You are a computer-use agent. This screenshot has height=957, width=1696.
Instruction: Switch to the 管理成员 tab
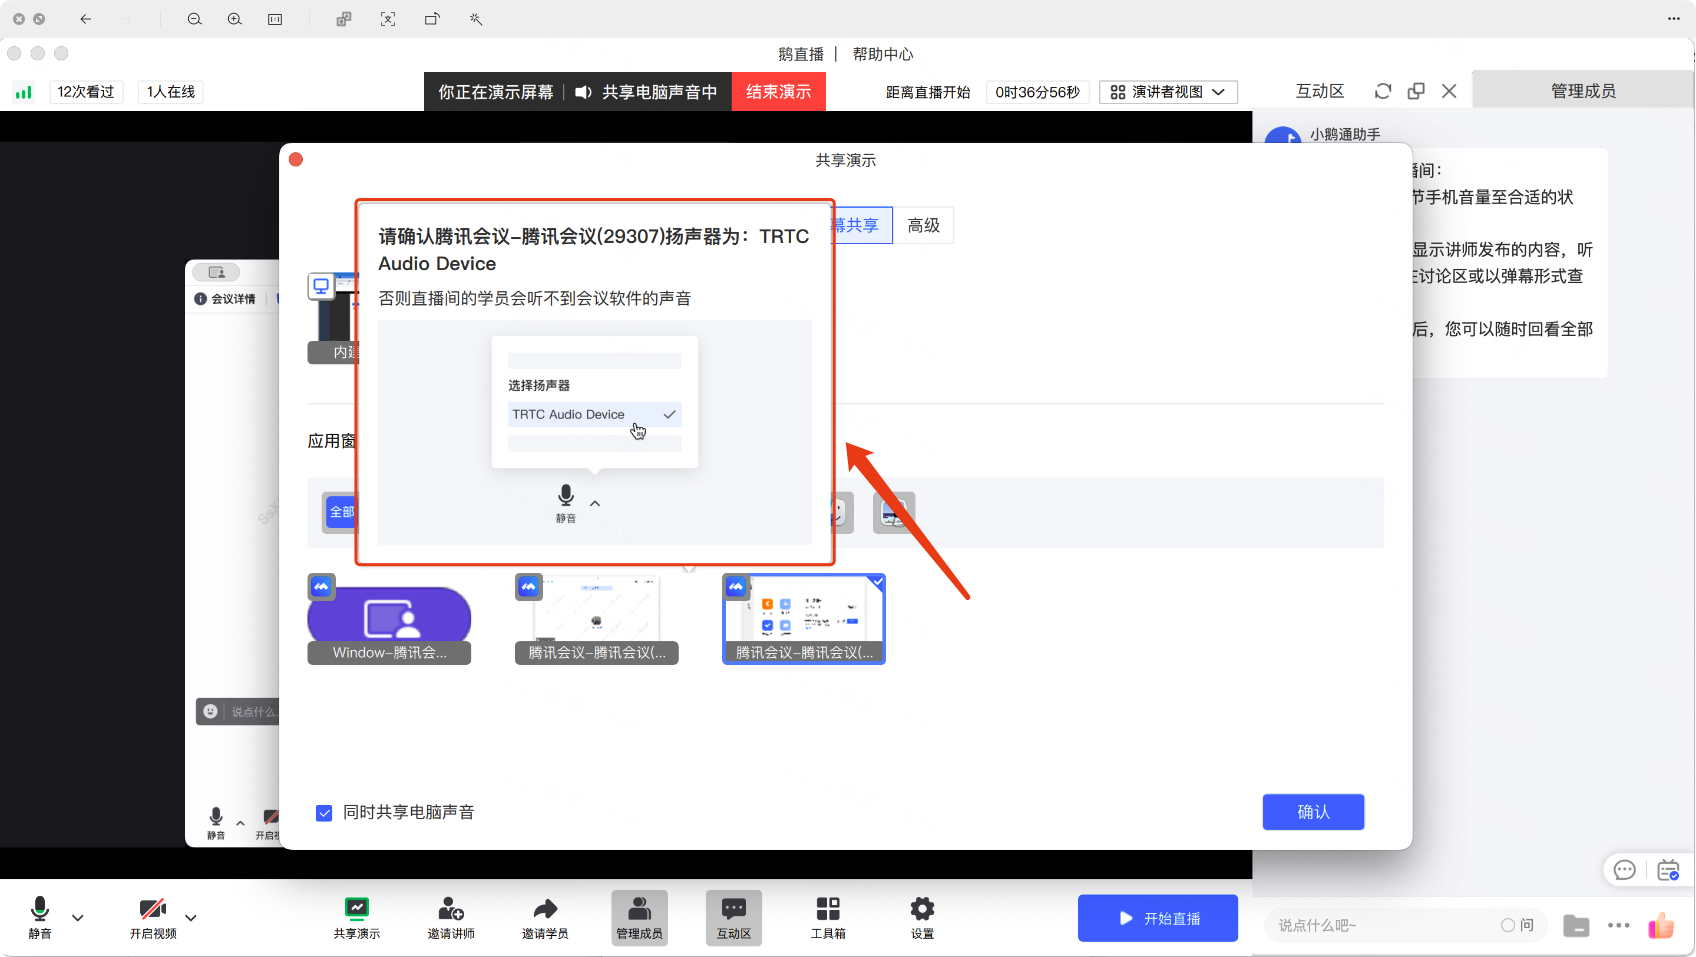pos(1583,91)
